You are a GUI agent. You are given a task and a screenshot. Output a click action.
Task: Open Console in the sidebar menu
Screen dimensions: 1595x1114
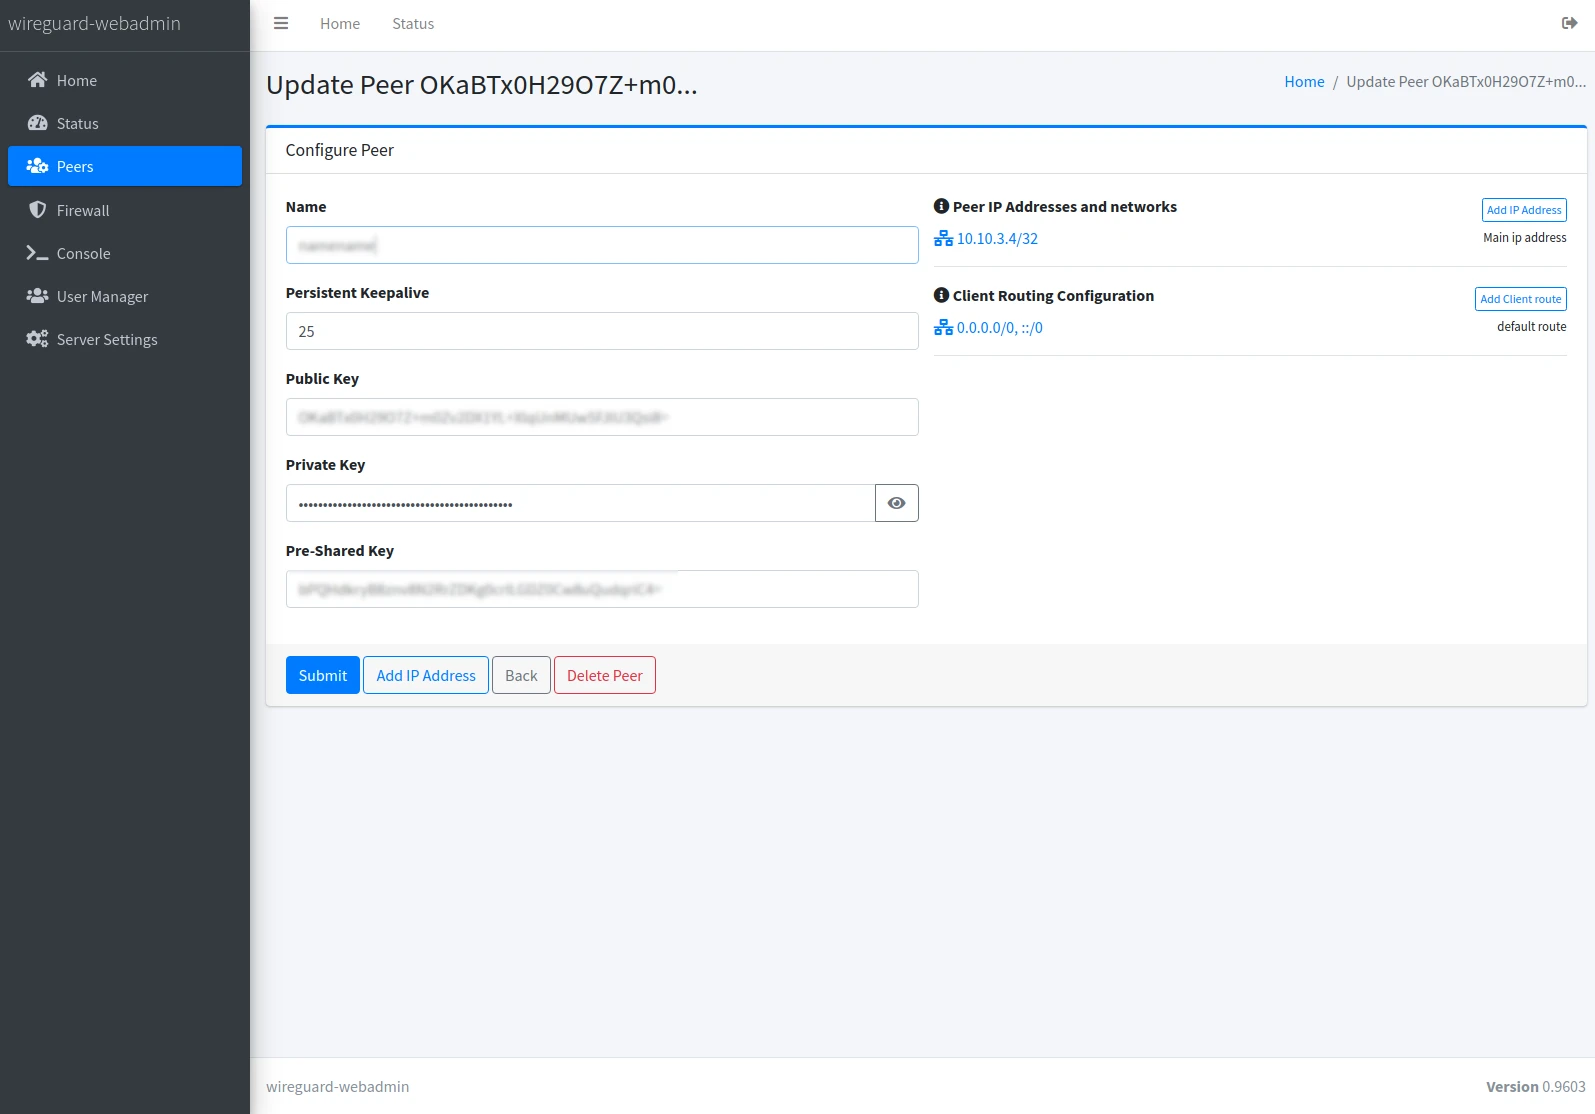(125, 253)
